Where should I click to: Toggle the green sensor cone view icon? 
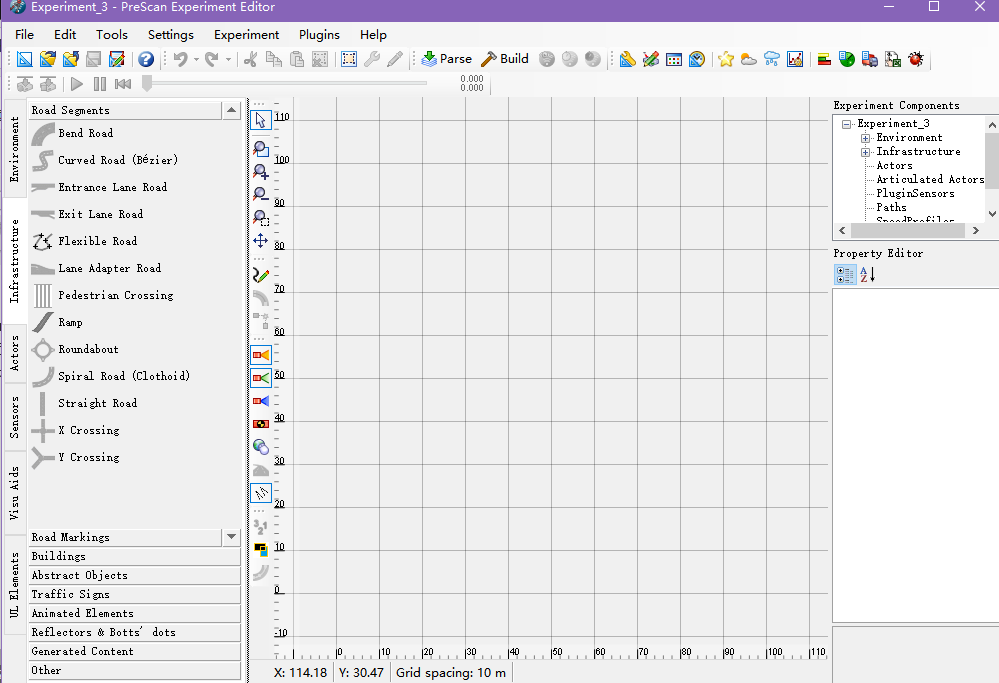(261, 378)
